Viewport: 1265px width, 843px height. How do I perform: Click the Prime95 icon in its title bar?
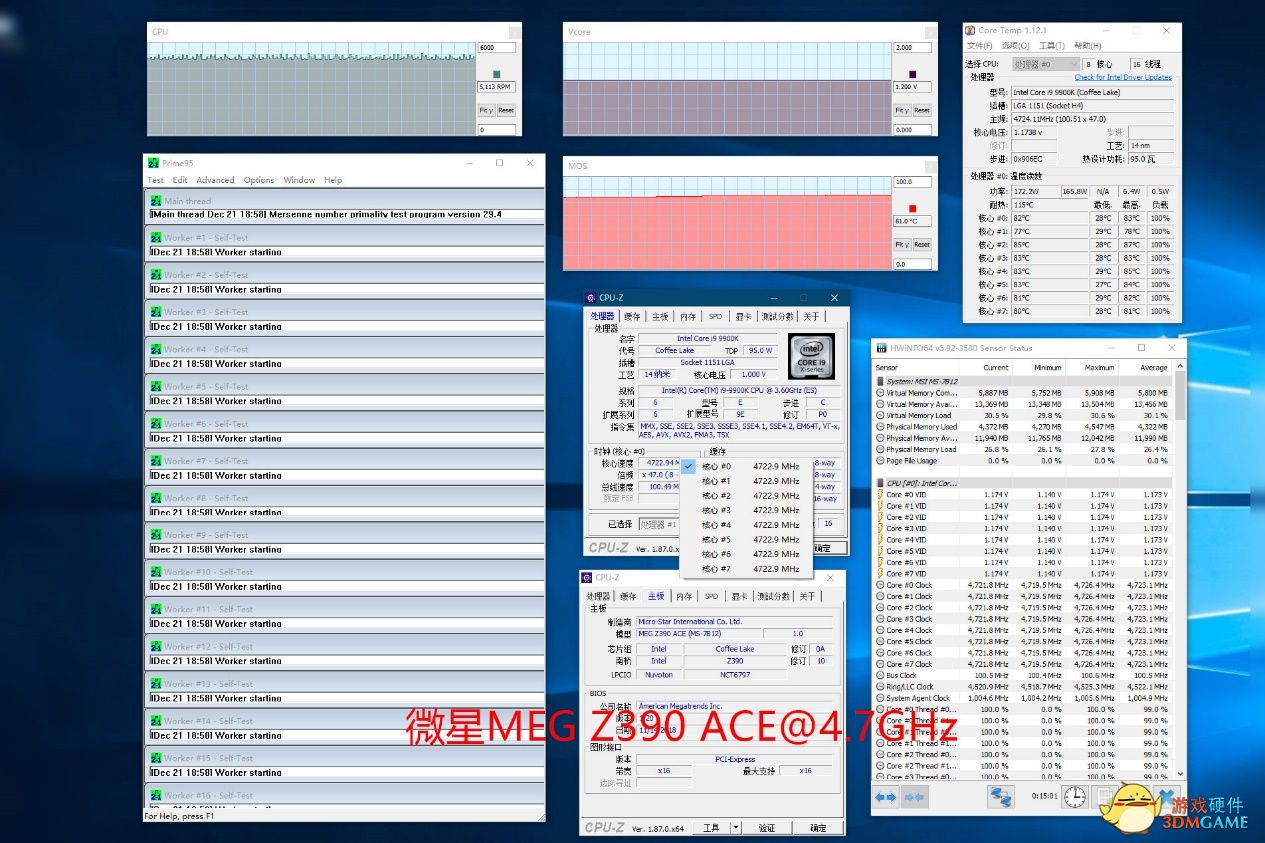click(153, 163)
